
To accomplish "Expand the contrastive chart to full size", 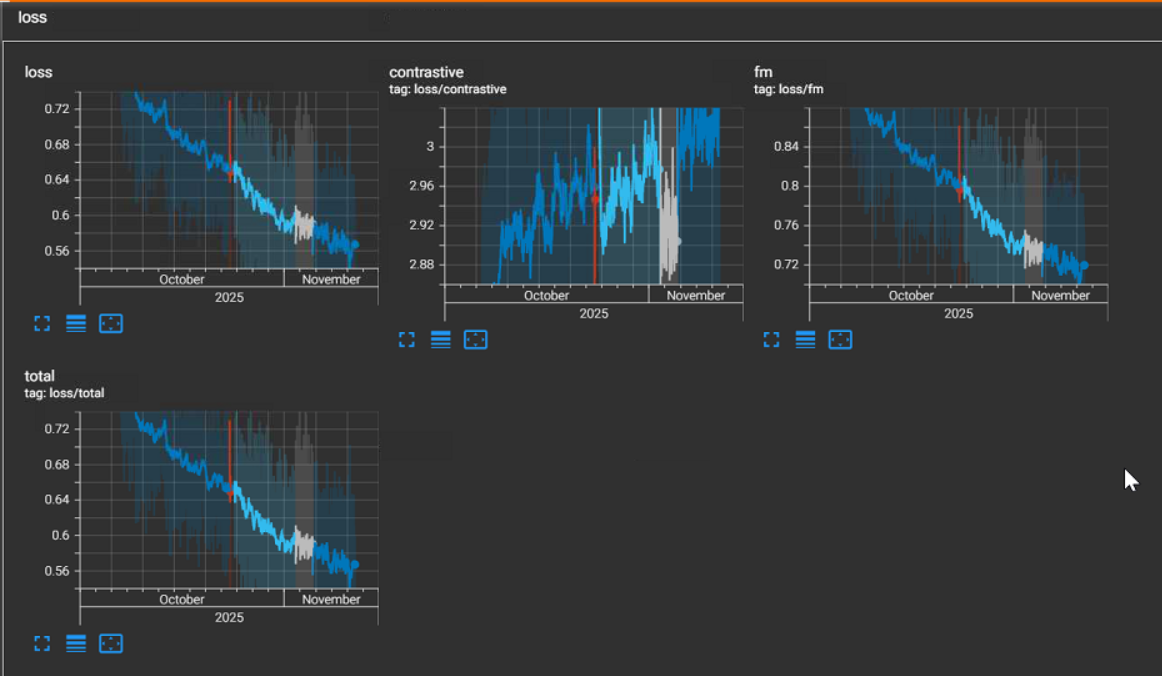I will [407, 340].
